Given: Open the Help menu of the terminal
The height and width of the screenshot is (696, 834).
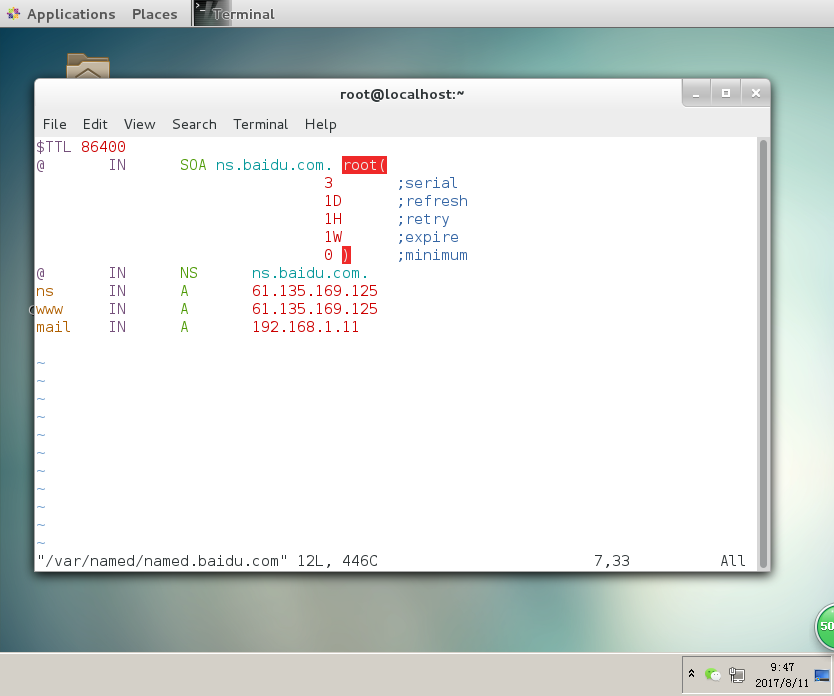Looking at the screenshot, I should [x=320, y=124].
